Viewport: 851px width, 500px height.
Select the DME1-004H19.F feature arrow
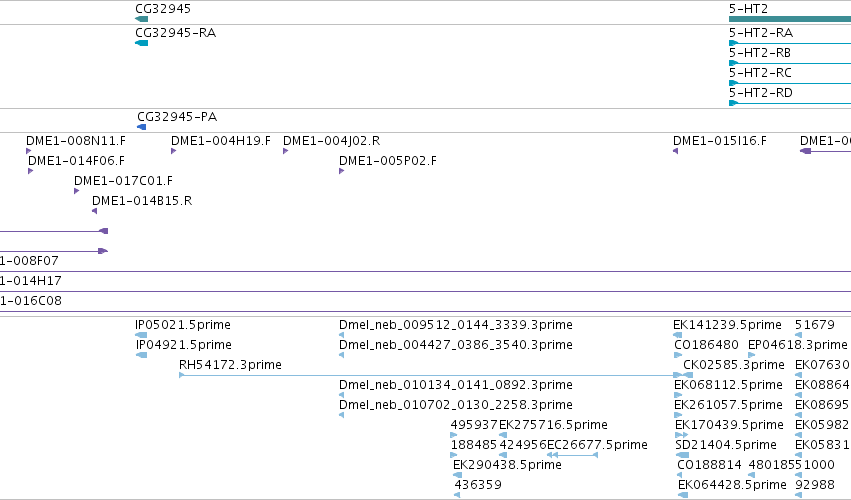(x=174, y=151)
